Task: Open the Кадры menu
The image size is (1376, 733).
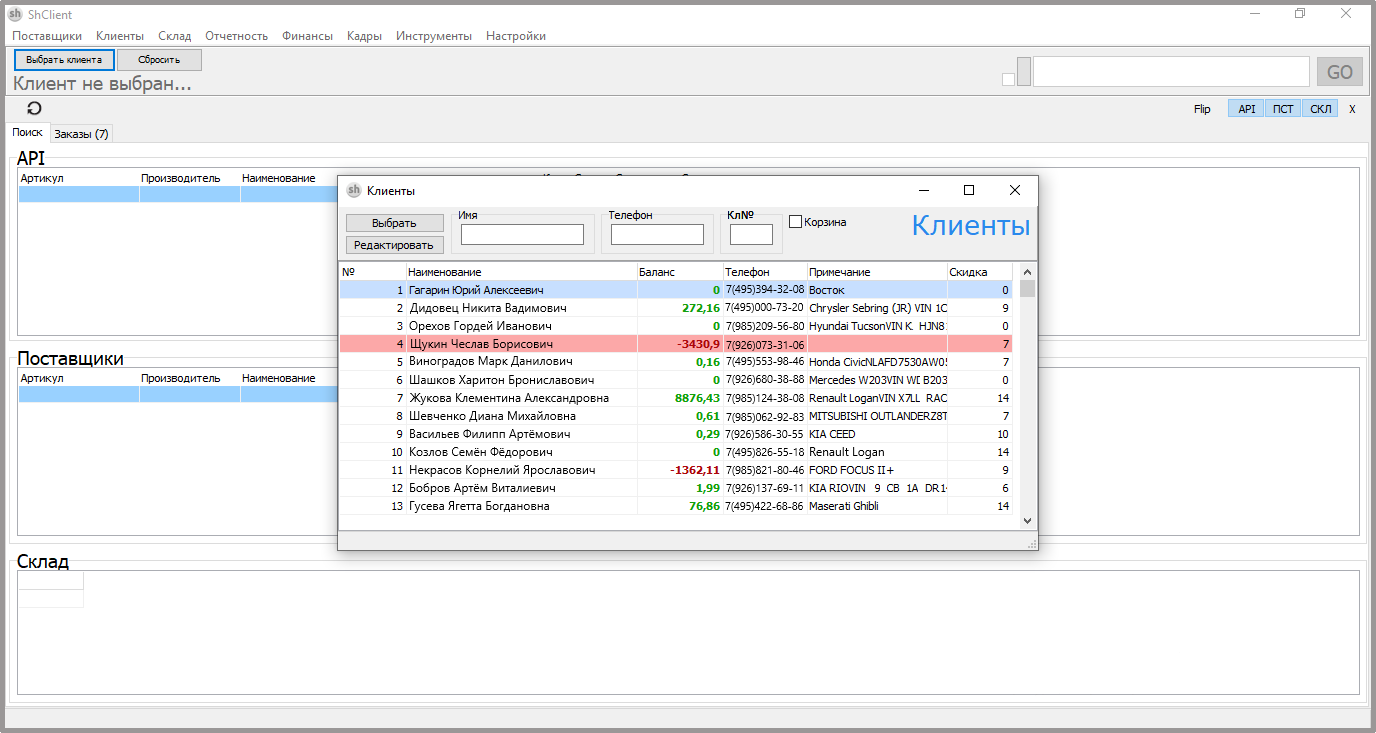Action: point(365,36)
